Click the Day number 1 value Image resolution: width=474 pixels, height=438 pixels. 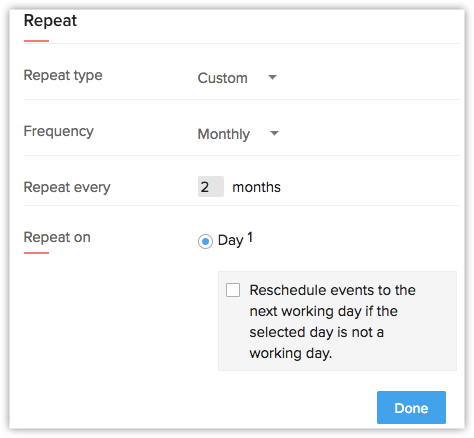[x=250, y=238]
